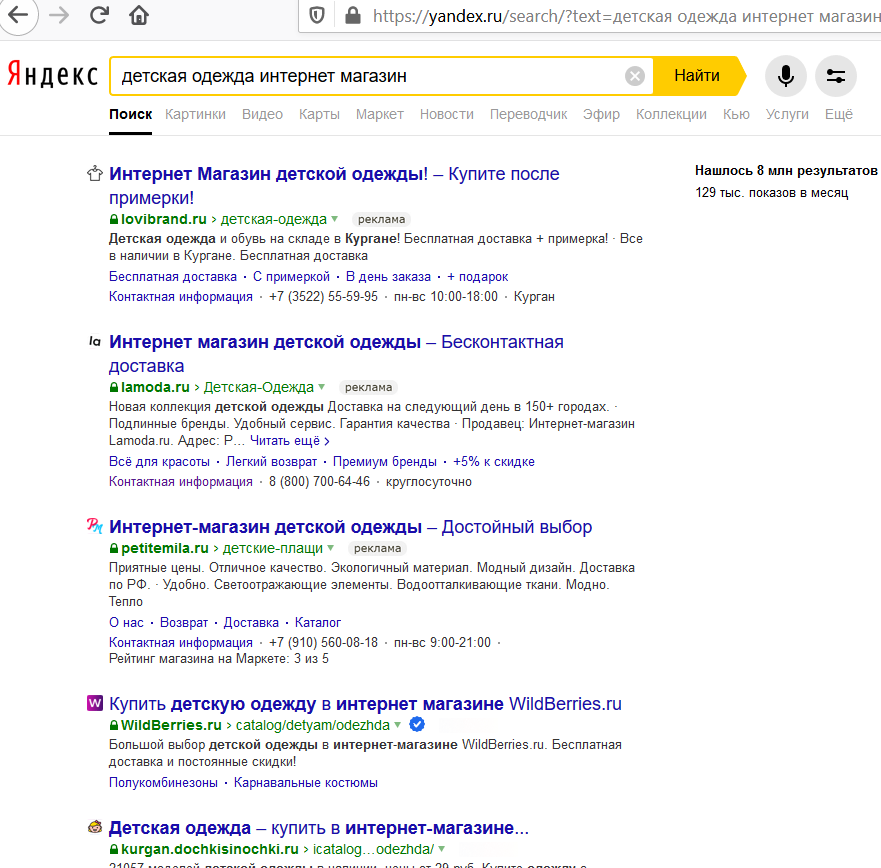Screen dimensions: 881x868
Task: Switch to the Карты tab
Action: click(319, 114)
